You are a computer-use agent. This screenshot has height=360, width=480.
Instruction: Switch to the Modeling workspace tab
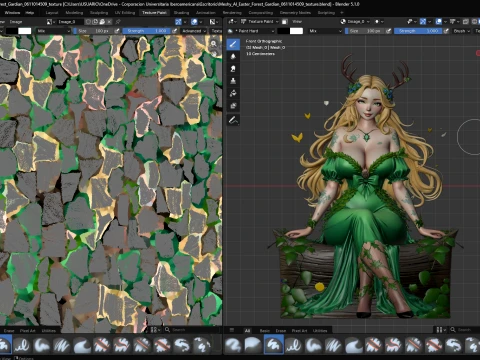(x=74, y=13)
